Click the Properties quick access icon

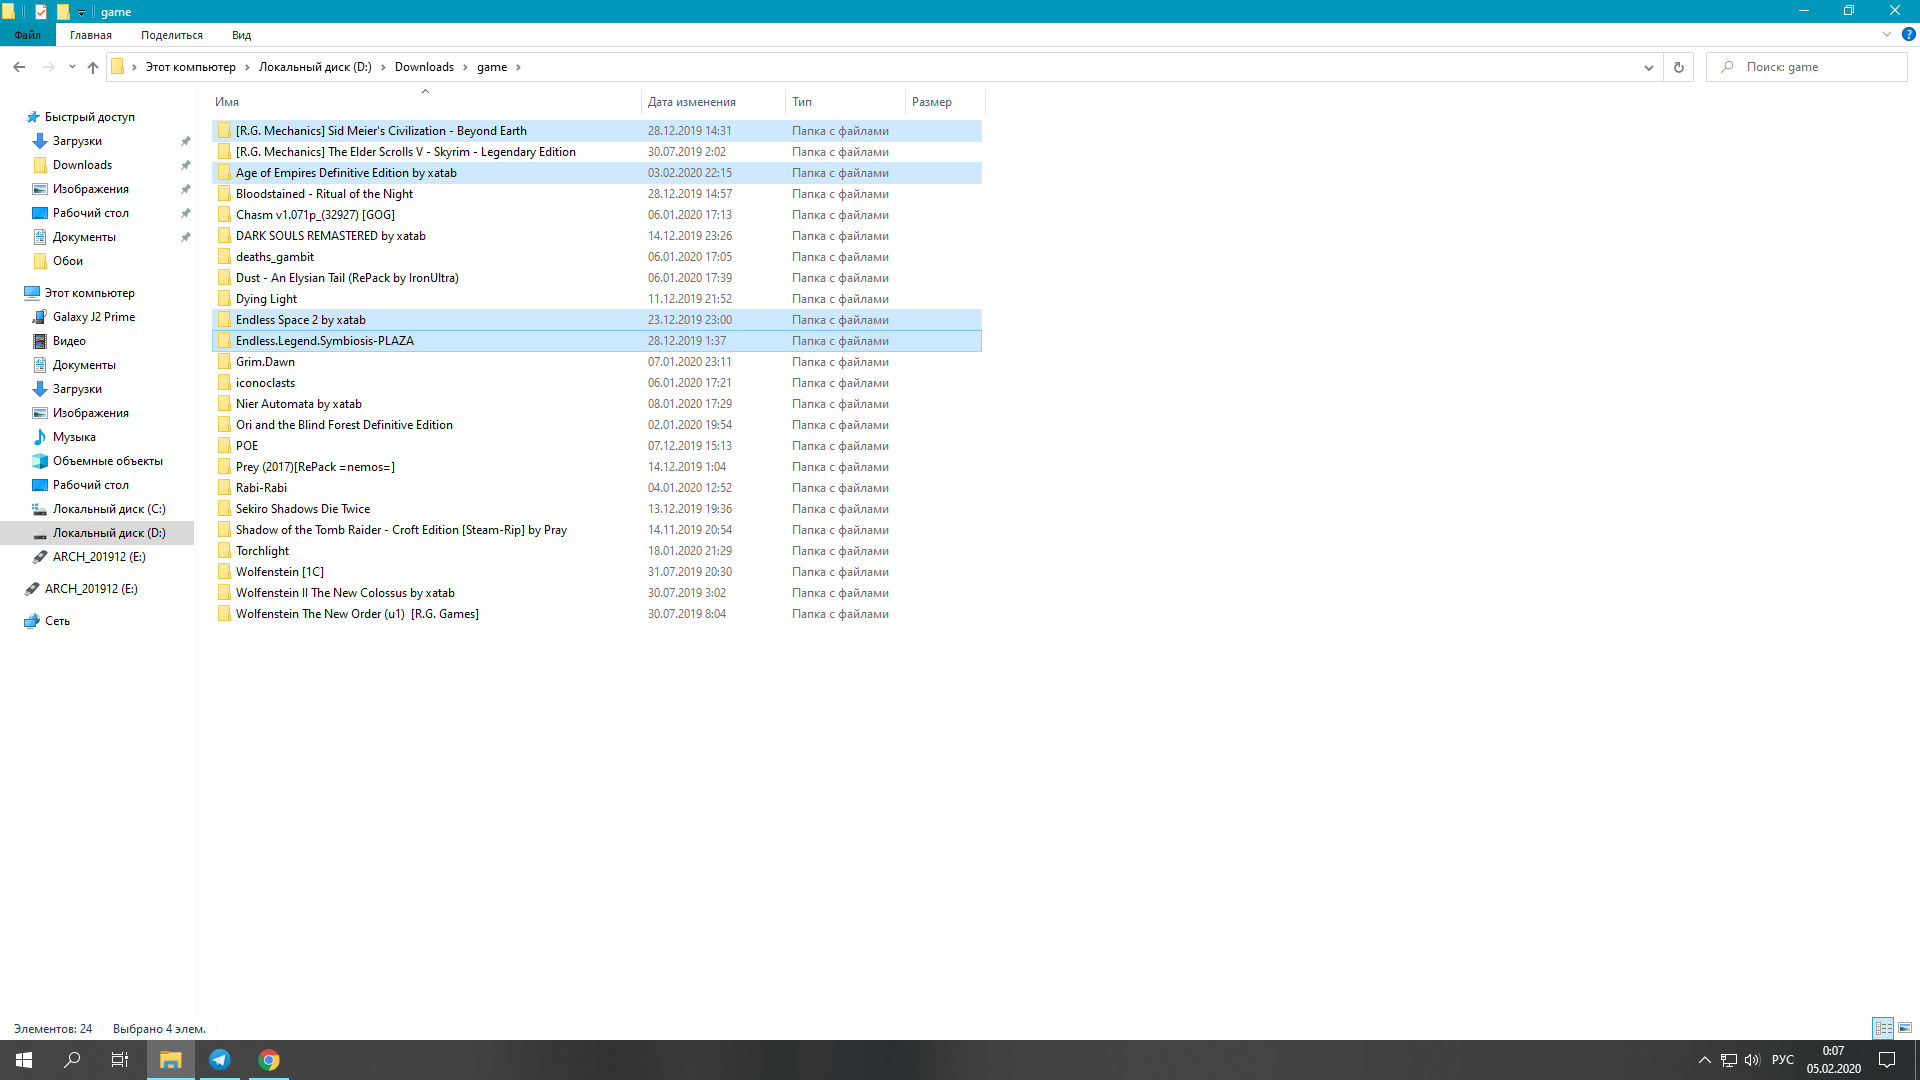pyautogui.click(x=41, y=12)
